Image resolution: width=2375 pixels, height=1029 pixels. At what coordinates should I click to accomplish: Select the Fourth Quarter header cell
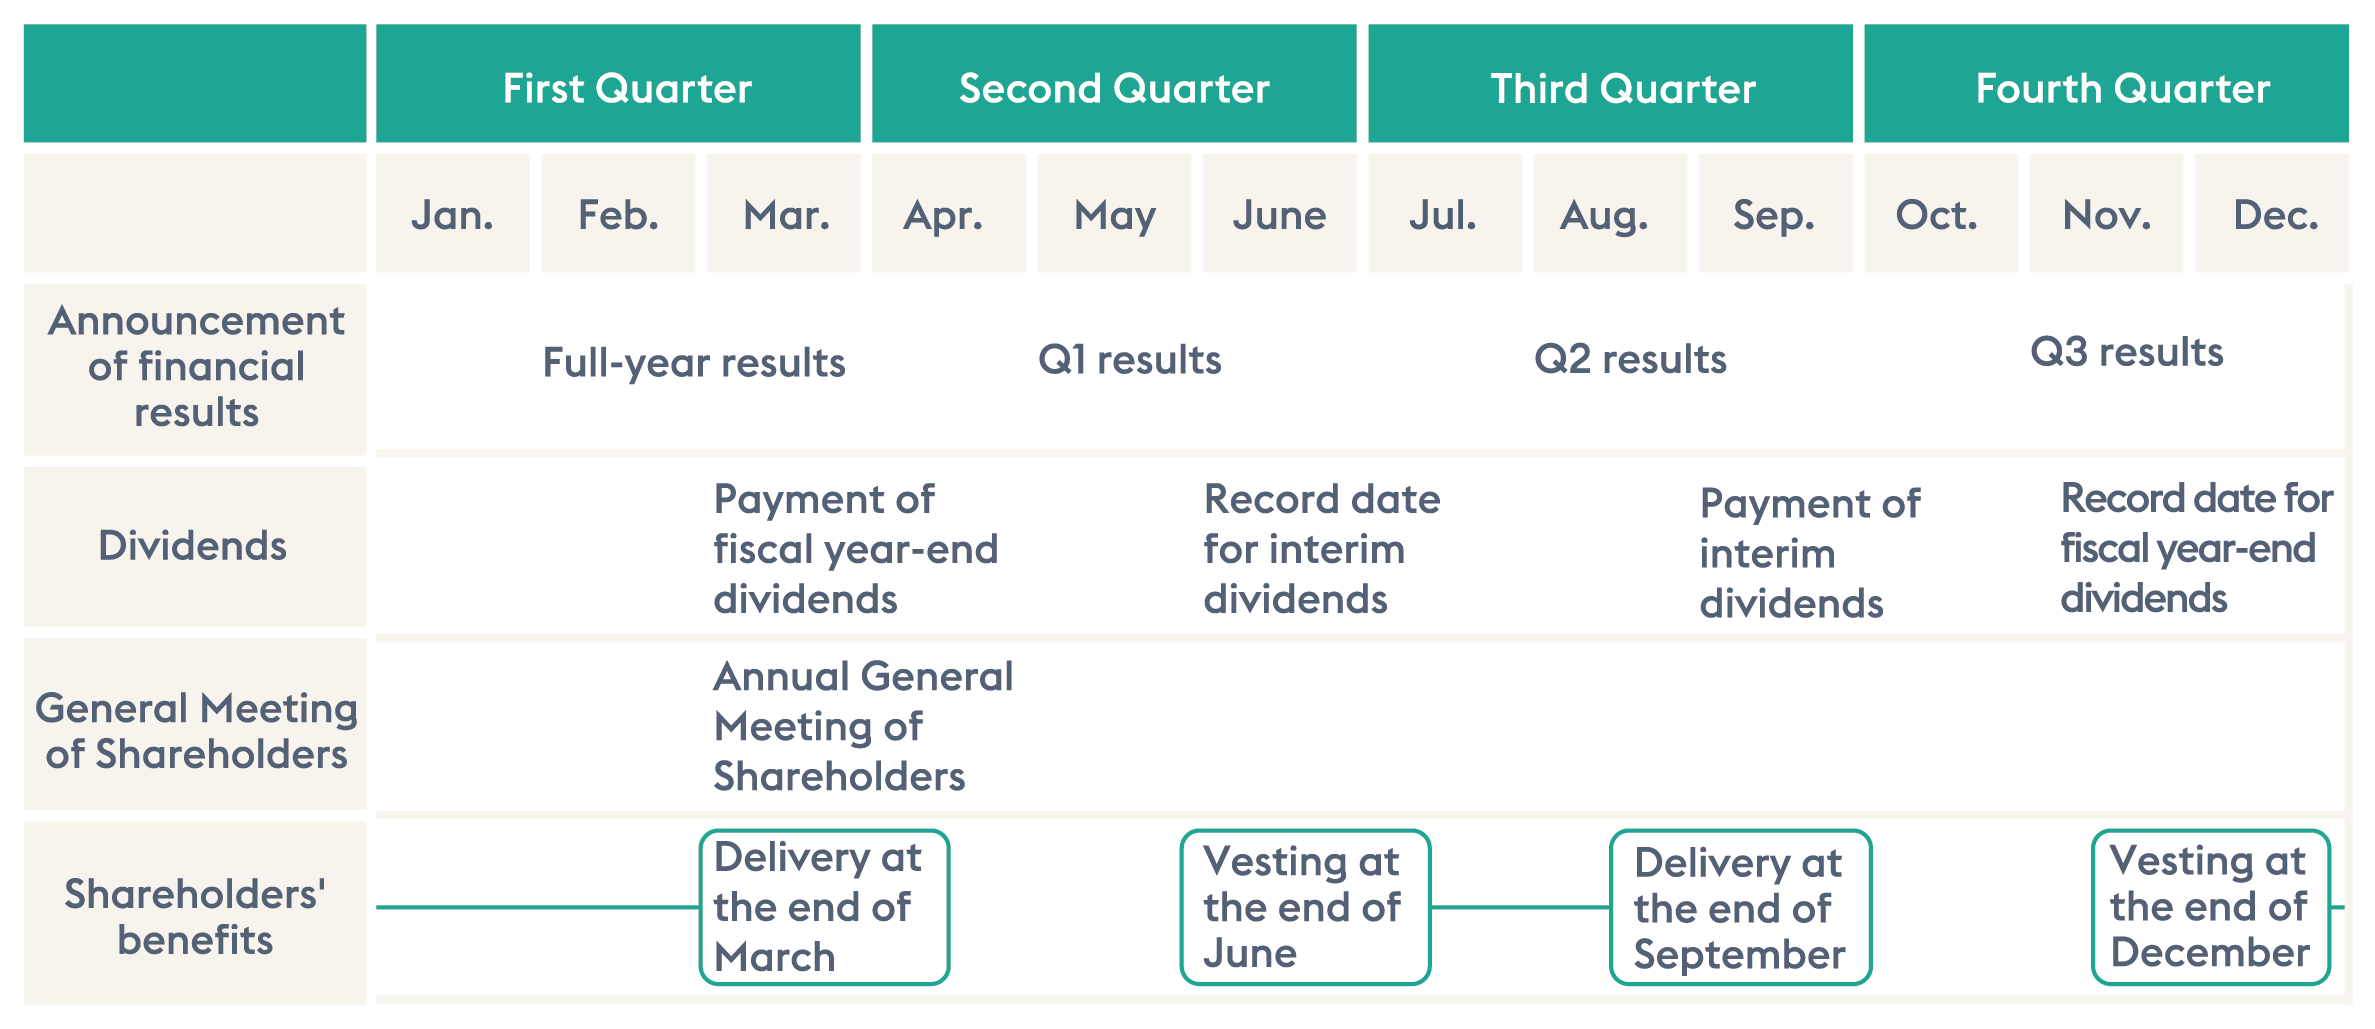click(x=2106, y=84)
